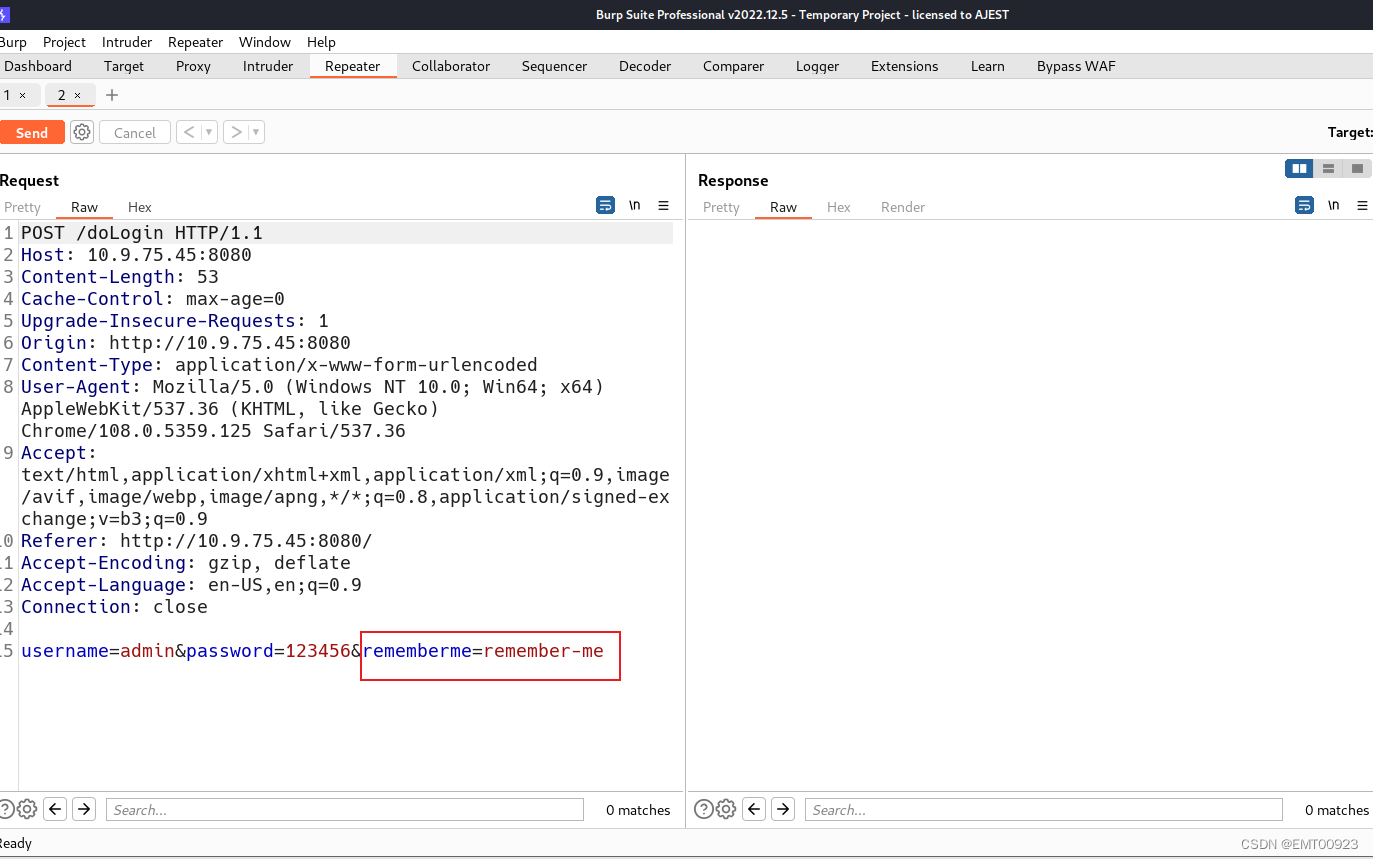Image resolution: width=1373 pixels, height=859 pixels.
Task: Switch to the Intruder tool tab
Action: tap(268, 66)
